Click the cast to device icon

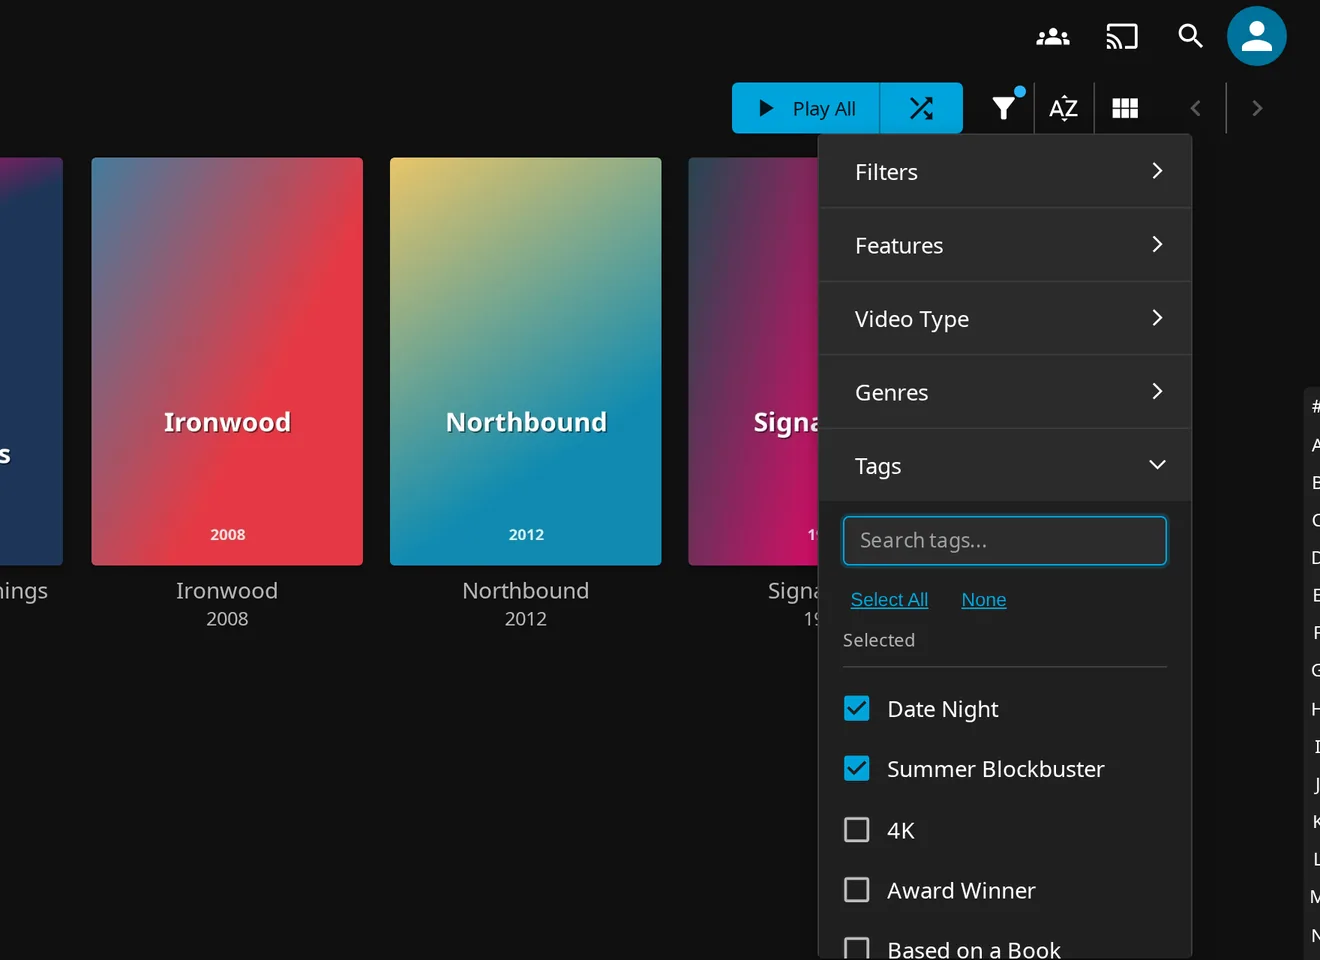1122,37
